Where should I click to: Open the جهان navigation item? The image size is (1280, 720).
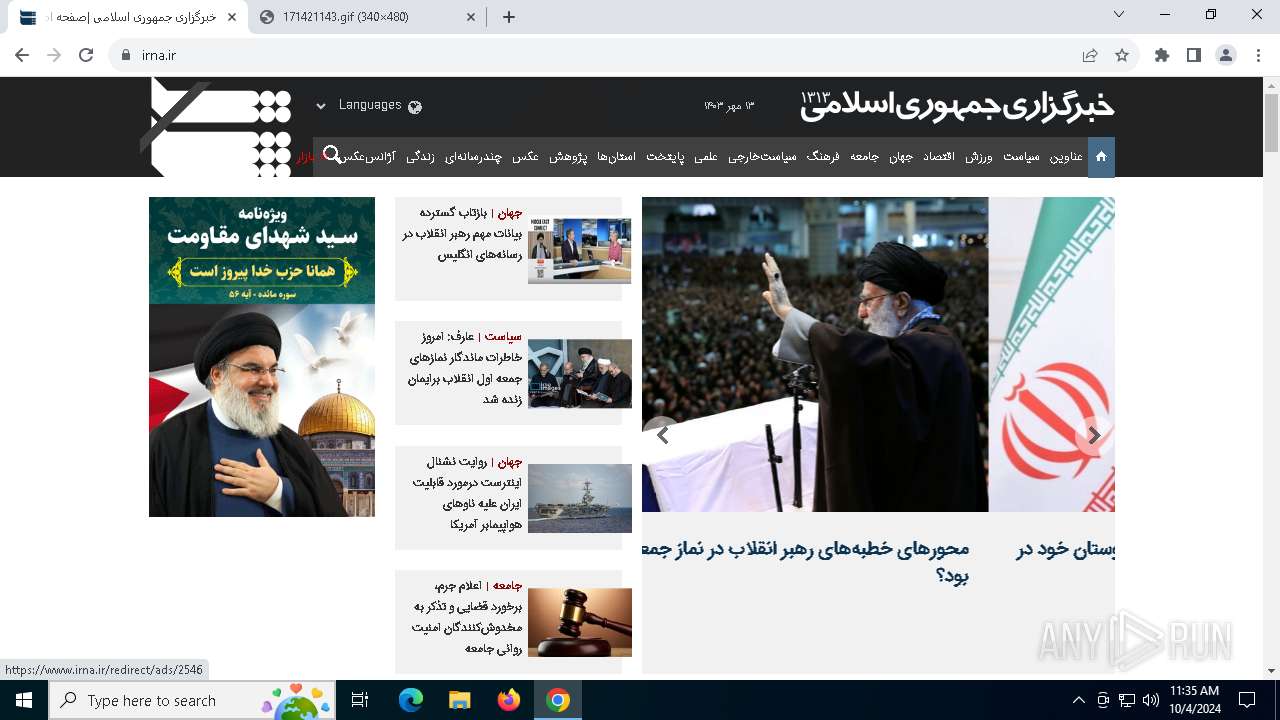[901, 157]
